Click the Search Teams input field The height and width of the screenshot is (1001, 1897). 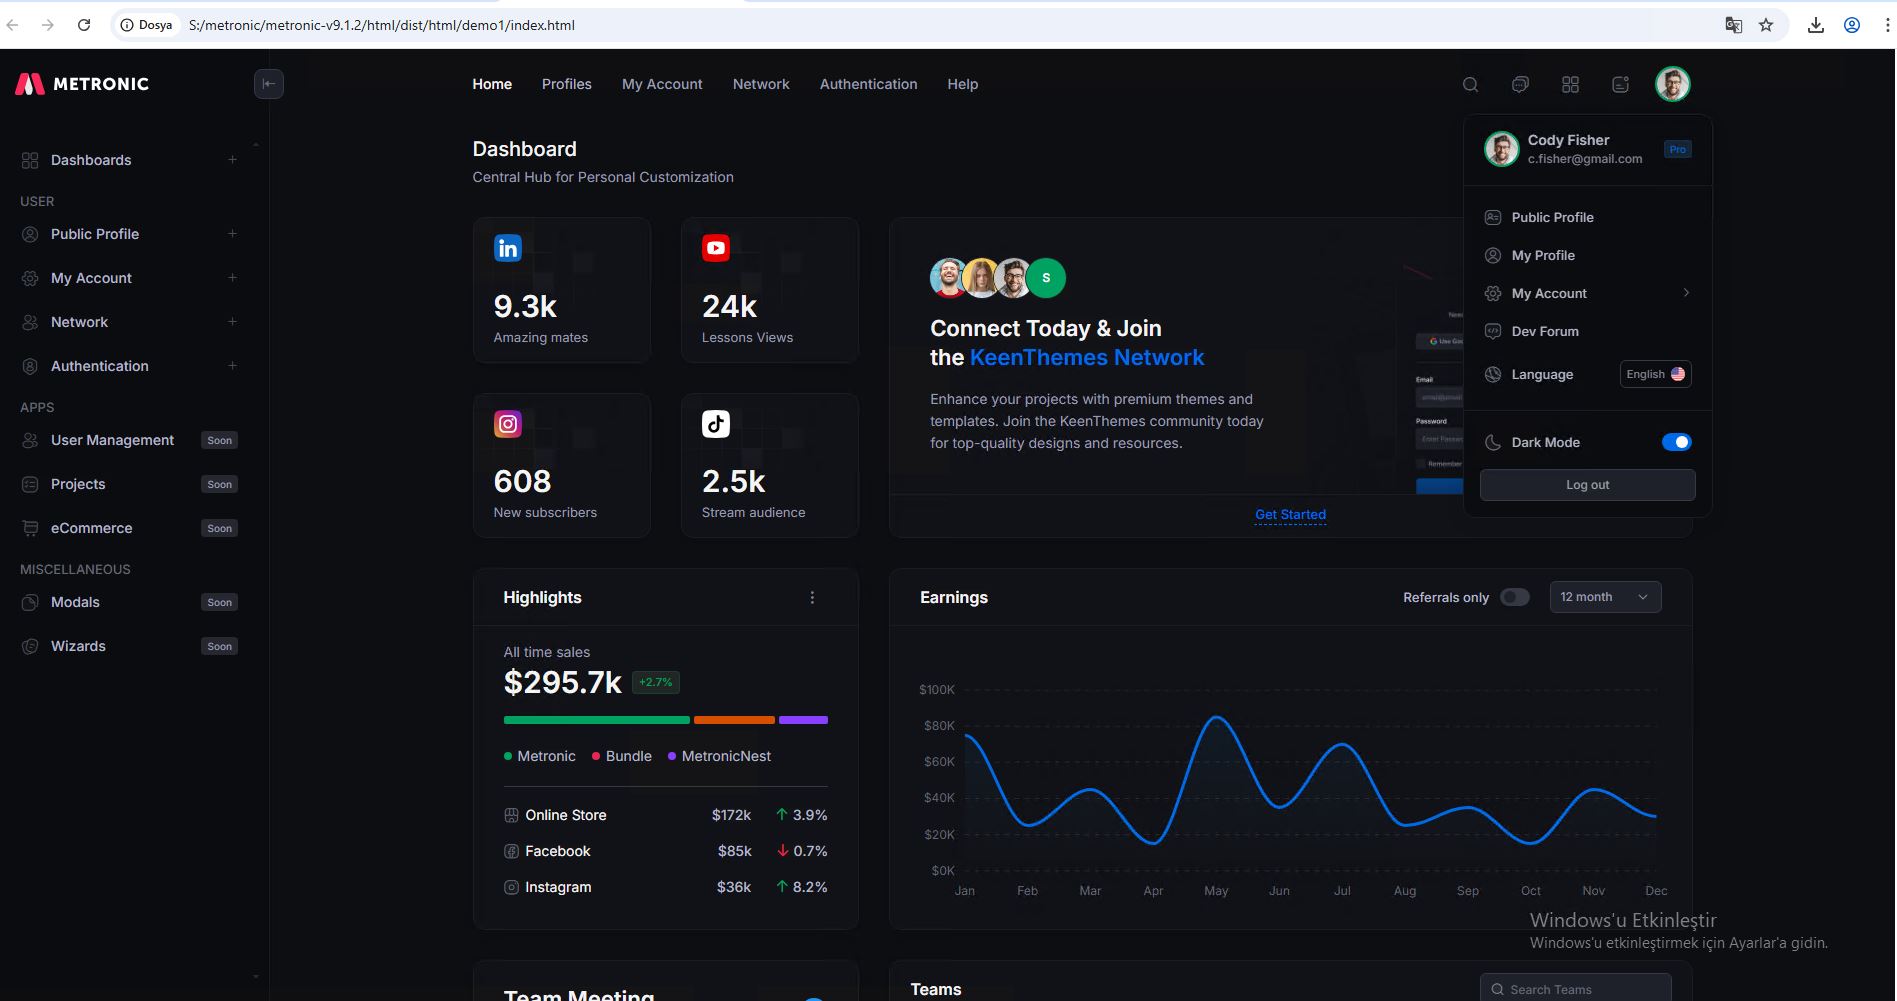click(x=1582, y=989)
